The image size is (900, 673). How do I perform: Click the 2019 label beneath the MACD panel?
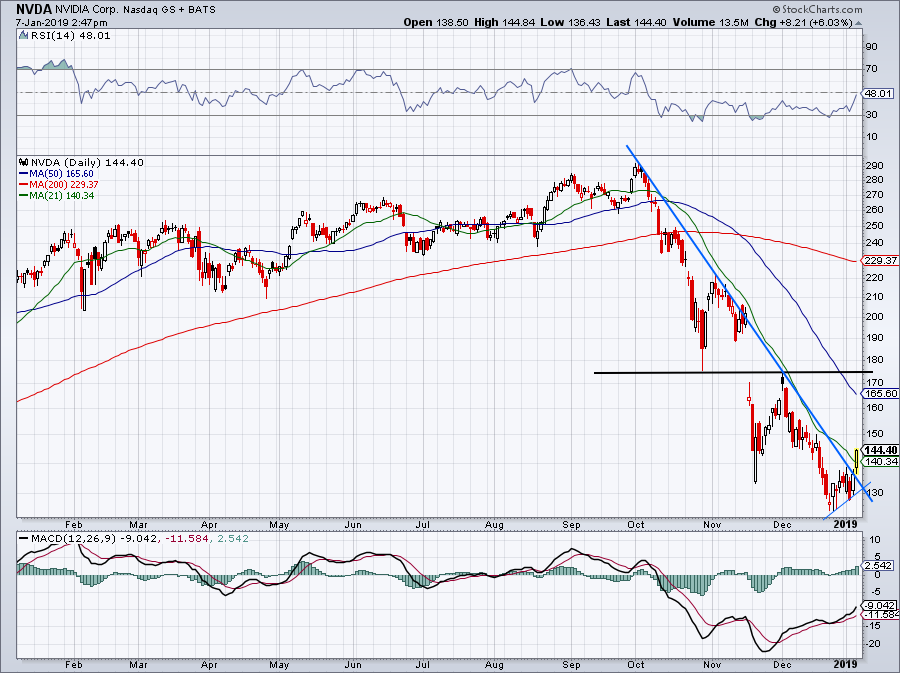pos(846,665)
